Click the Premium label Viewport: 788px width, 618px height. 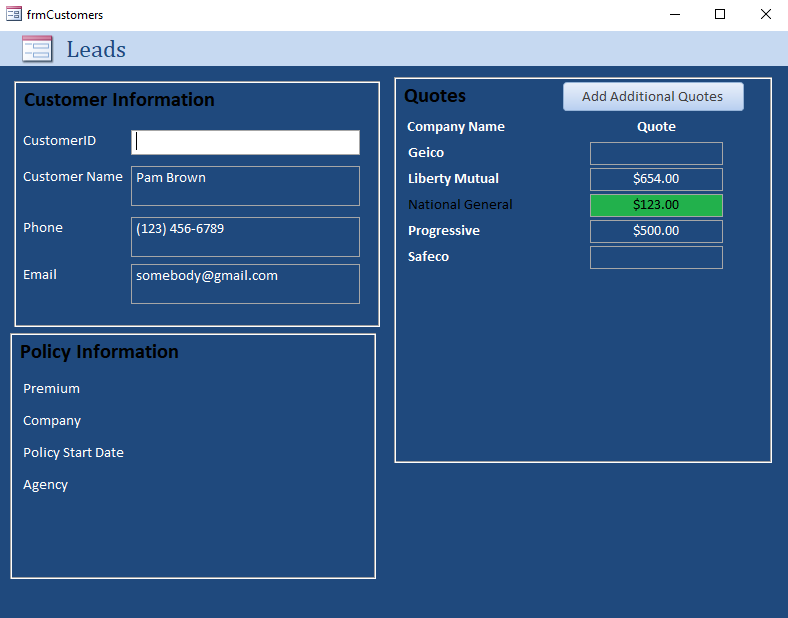pos(51,389)
